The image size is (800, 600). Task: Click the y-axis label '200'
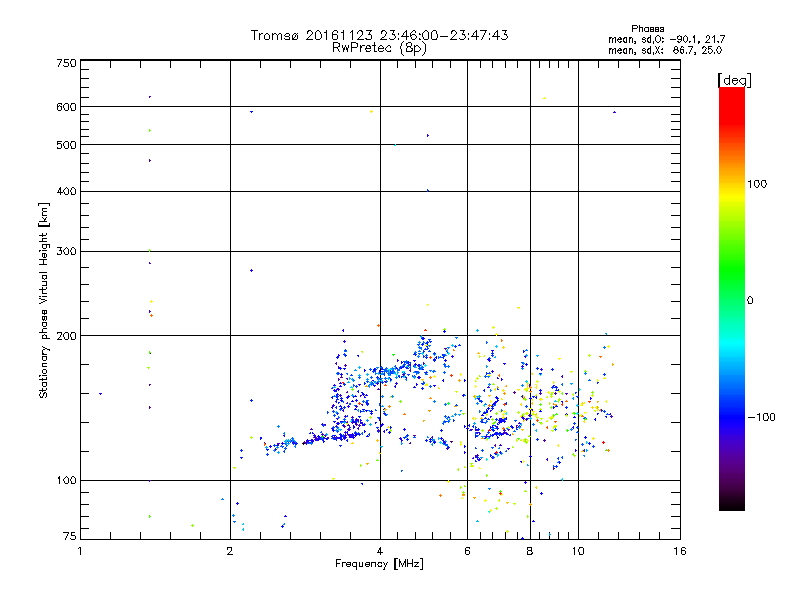(x=66, y=336)
